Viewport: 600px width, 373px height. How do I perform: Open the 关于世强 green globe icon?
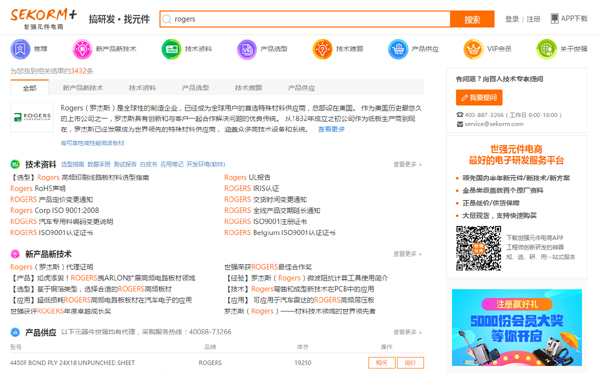pos(546,49)
